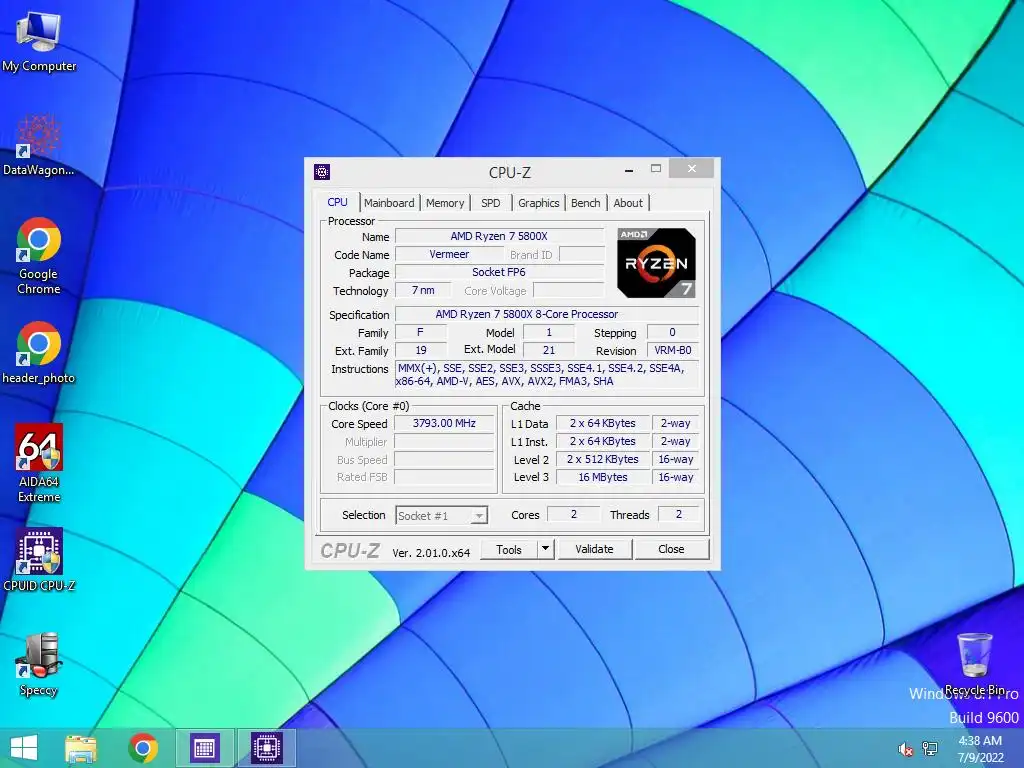
Task: Click the muted volume tray icon
Action: pos(905,750)
